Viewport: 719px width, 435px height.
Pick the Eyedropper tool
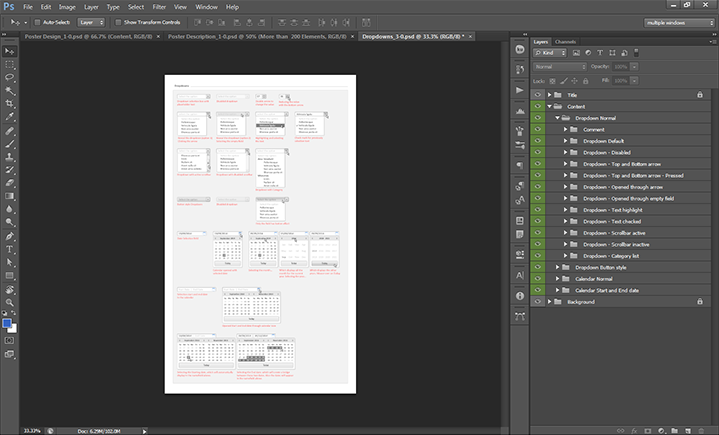point(10,116)
